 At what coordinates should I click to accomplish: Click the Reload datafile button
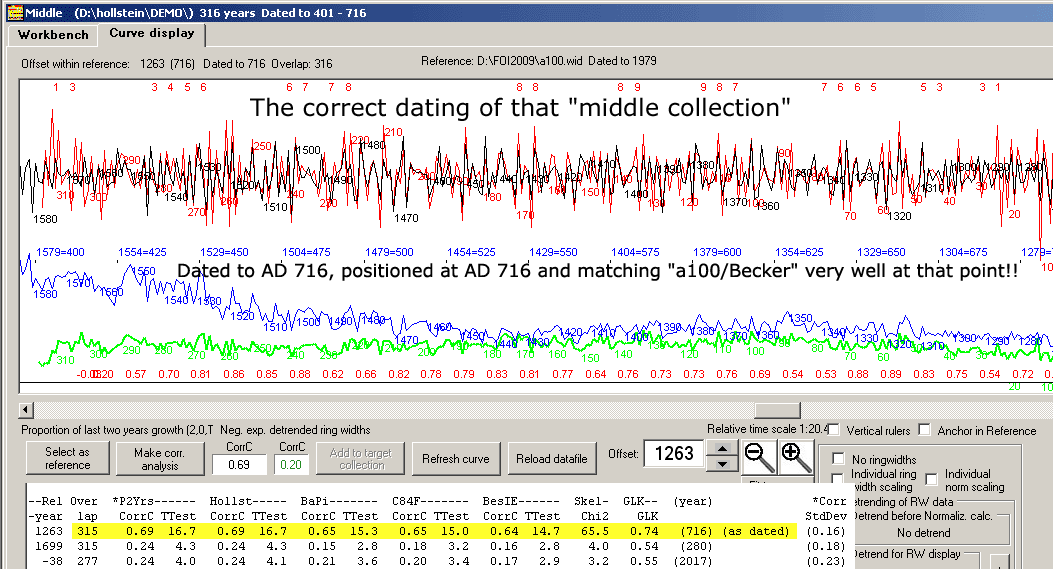click(552, 459)
